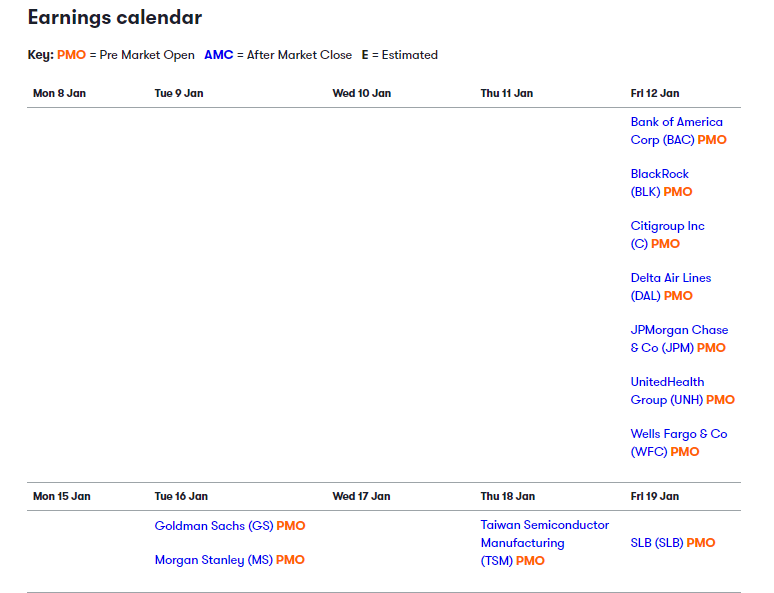Click the Mon 15 Jan column header
This screenshot has height=593, width=774.
(61, 496)
